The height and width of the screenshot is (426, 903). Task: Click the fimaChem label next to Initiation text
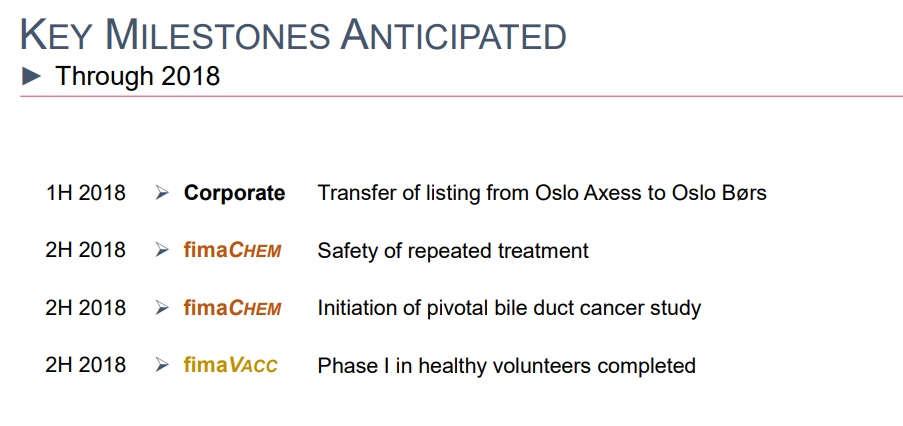click(x=233, y=308)
